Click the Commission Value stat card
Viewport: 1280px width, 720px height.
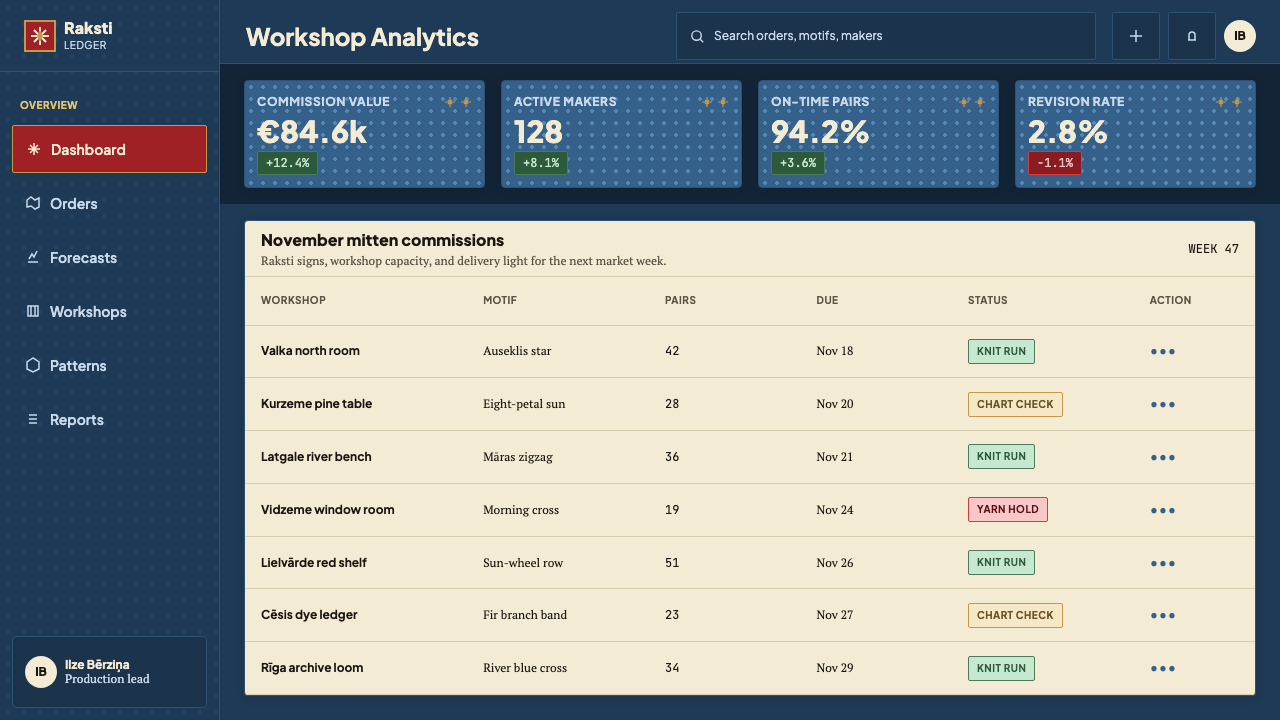364,134
